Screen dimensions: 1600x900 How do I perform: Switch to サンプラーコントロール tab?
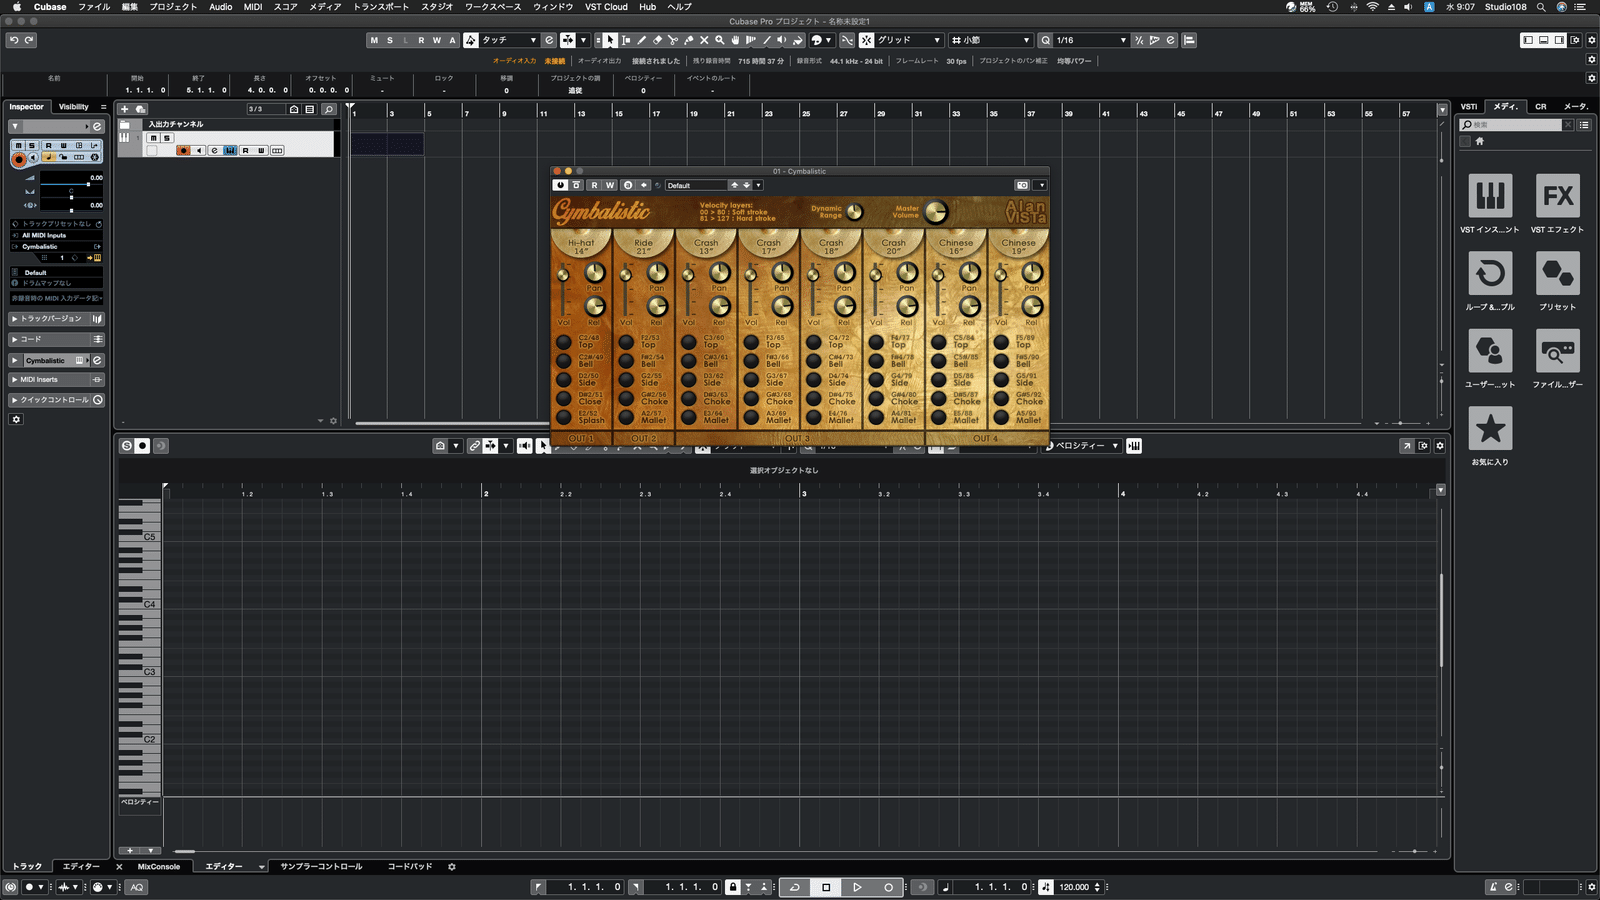[321, 867]
